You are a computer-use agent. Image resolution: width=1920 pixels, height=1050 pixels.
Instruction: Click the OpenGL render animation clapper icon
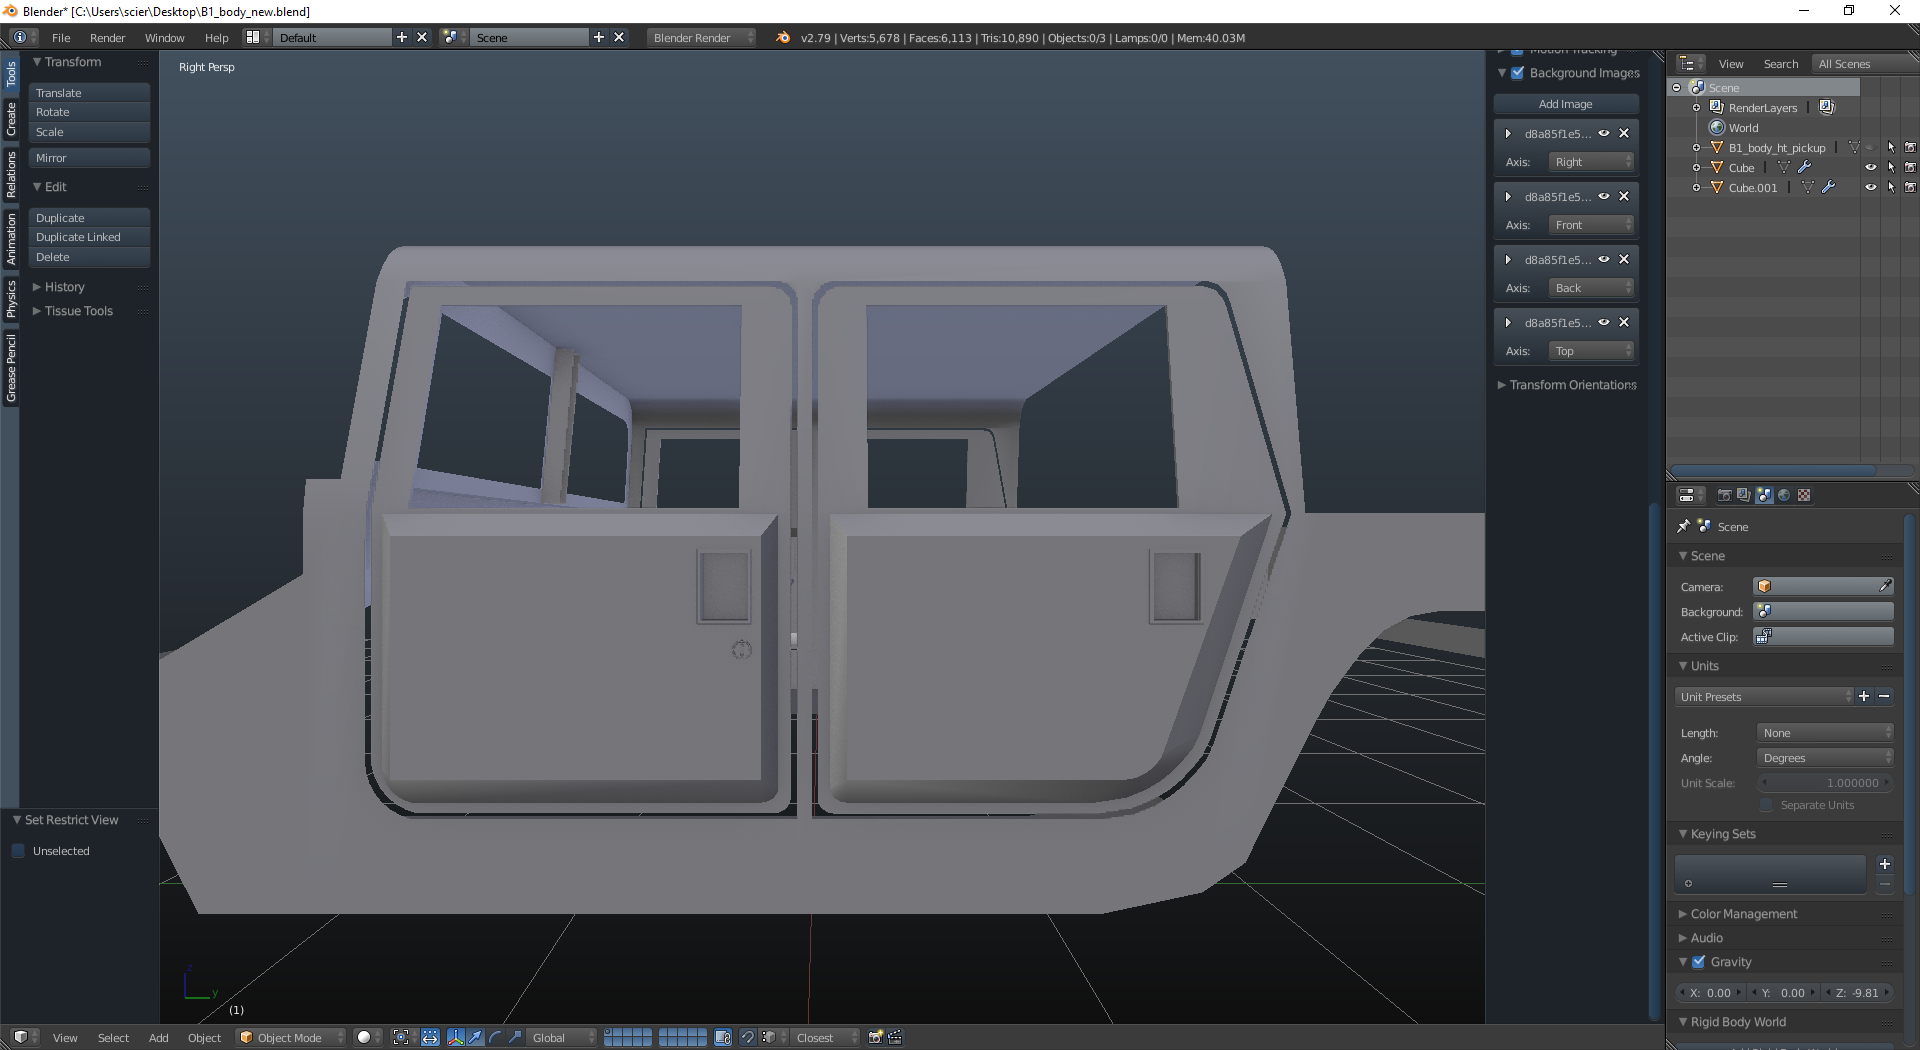pyautogui.click(x=895, y=1037)
